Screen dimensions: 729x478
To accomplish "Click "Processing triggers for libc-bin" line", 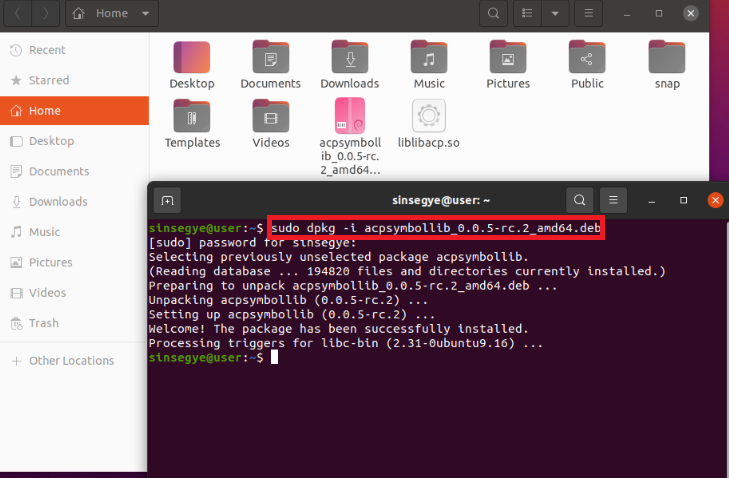I will [345, 344].
